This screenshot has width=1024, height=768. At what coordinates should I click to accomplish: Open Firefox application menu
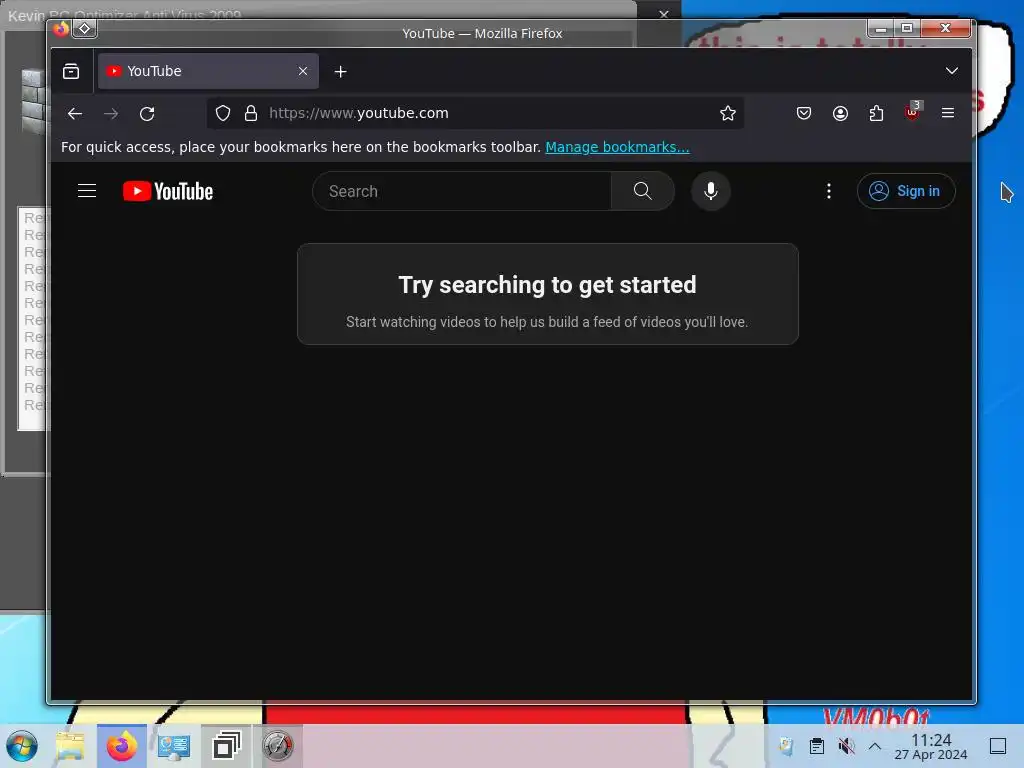coord(948,114)
